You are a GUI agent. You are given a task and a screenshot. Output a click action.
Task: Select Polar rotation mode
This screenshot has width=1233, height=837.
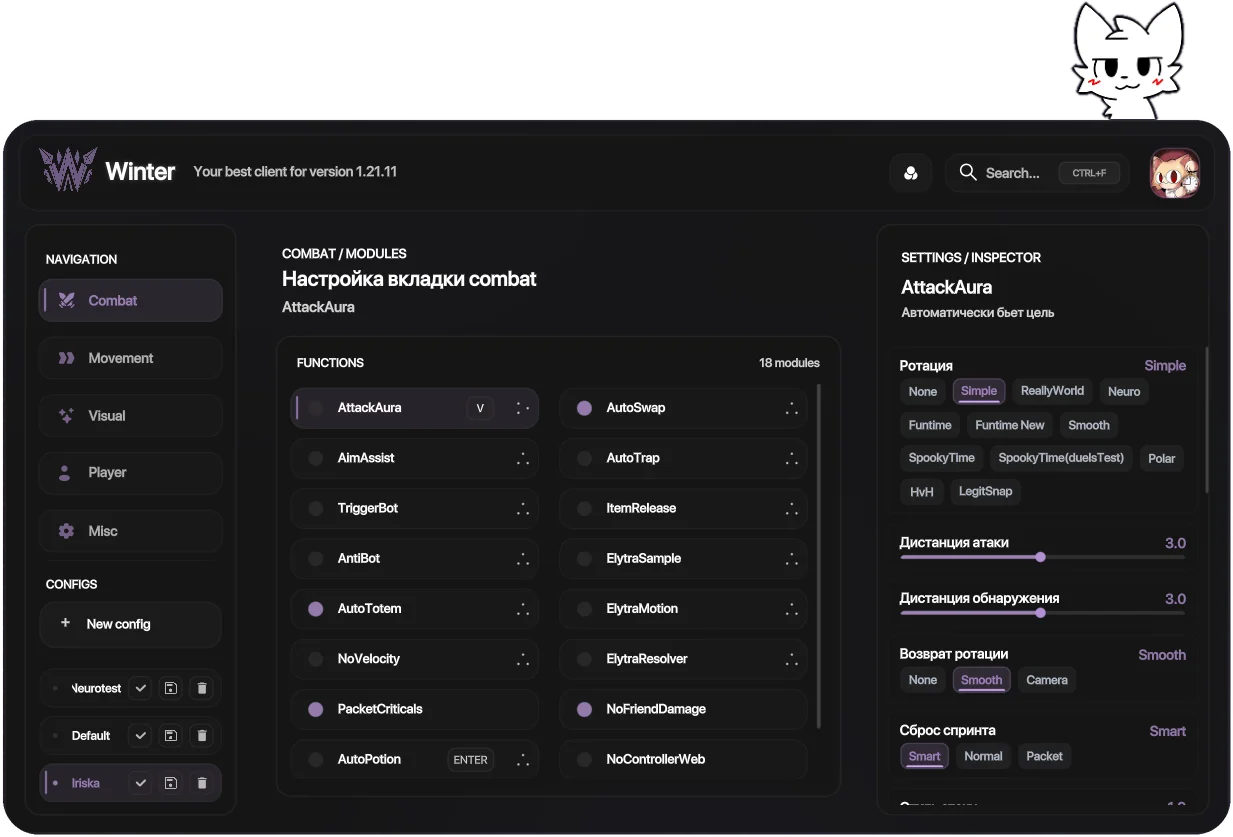[1162, 458]
